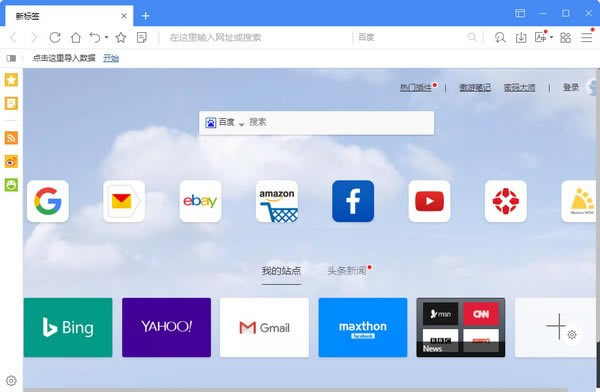Open the download manager icon
Image resolution: width=600 pixels, height=392 pixels.
pyautogui.click(x=521, y=38)
